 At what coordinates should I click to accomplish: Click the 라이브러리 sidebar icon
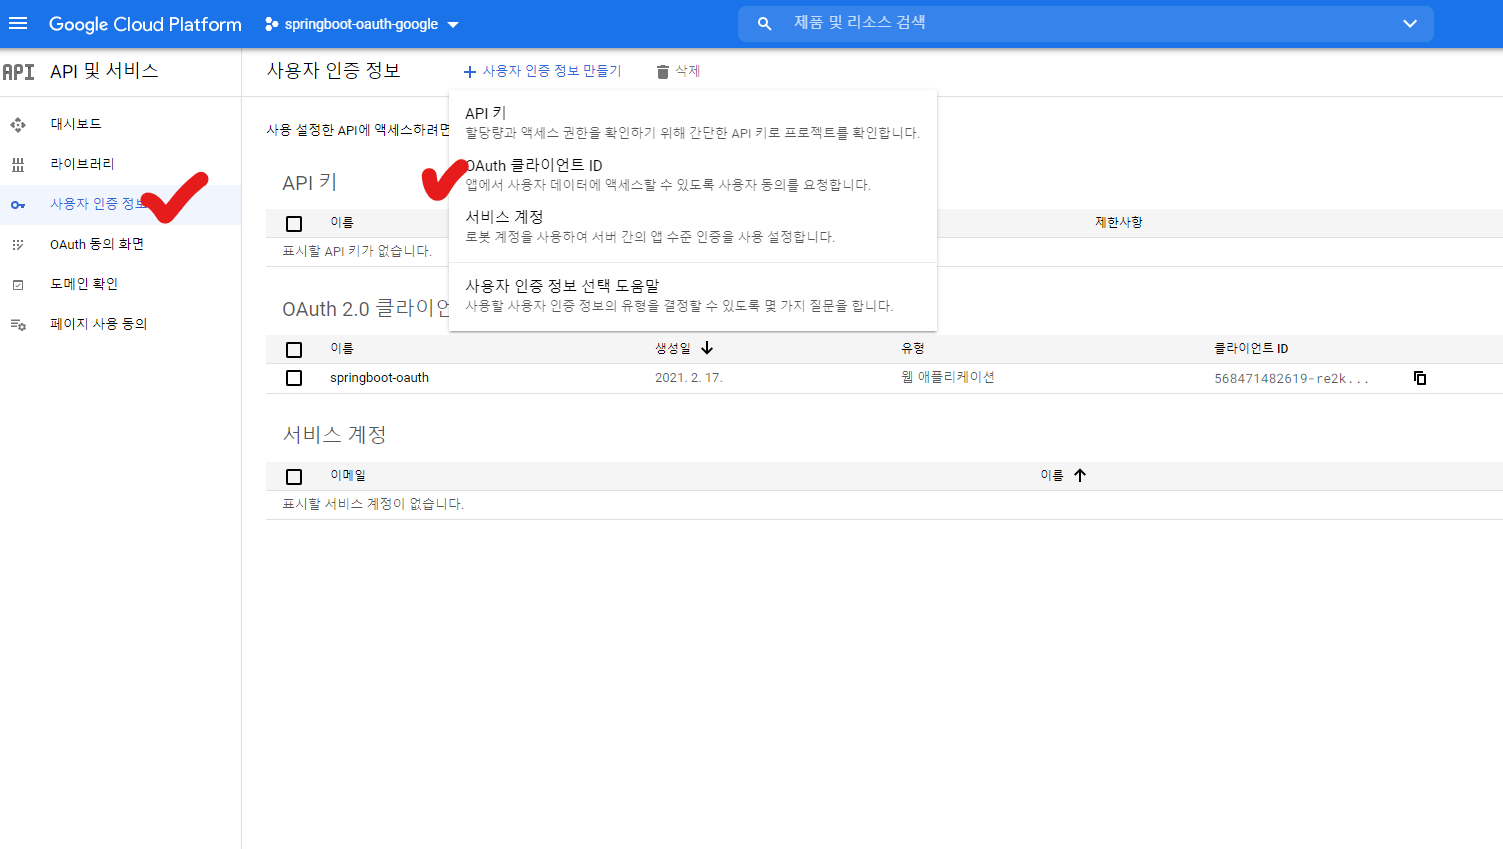pos(18,164)
